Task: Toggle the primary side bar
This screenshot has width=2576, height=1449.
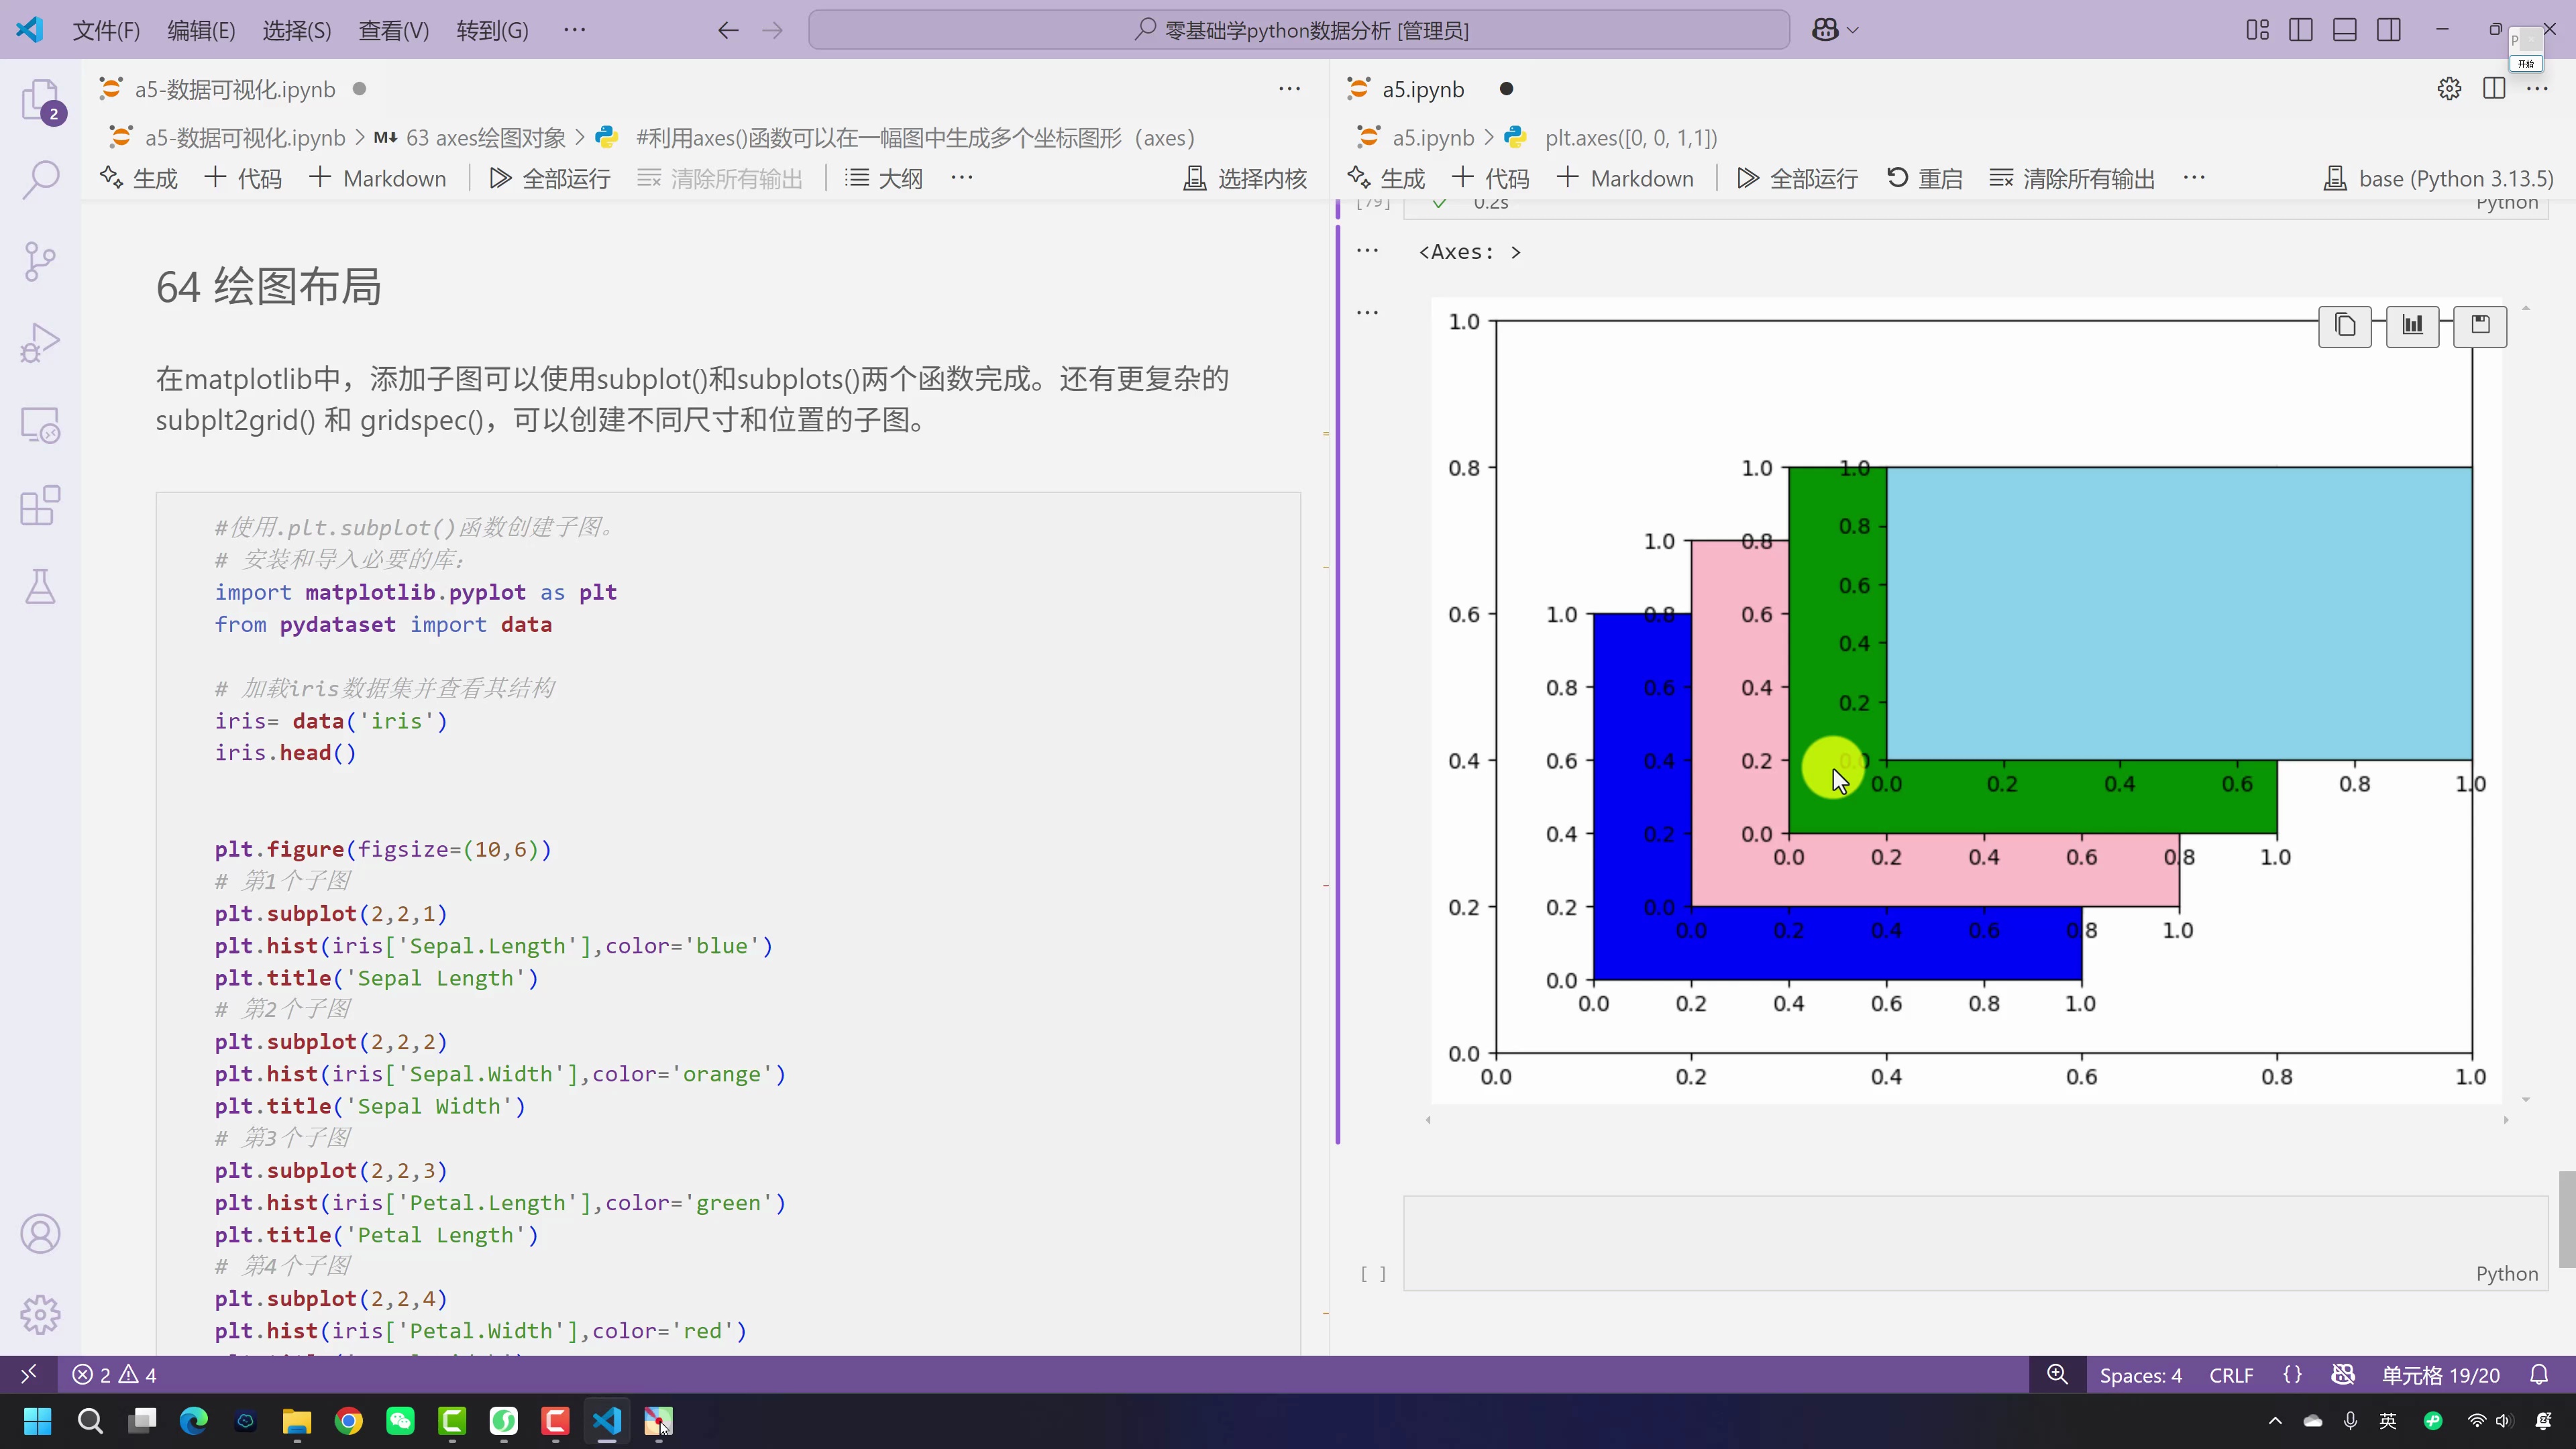Action: pyautogui.click(x=2301, y=30)
